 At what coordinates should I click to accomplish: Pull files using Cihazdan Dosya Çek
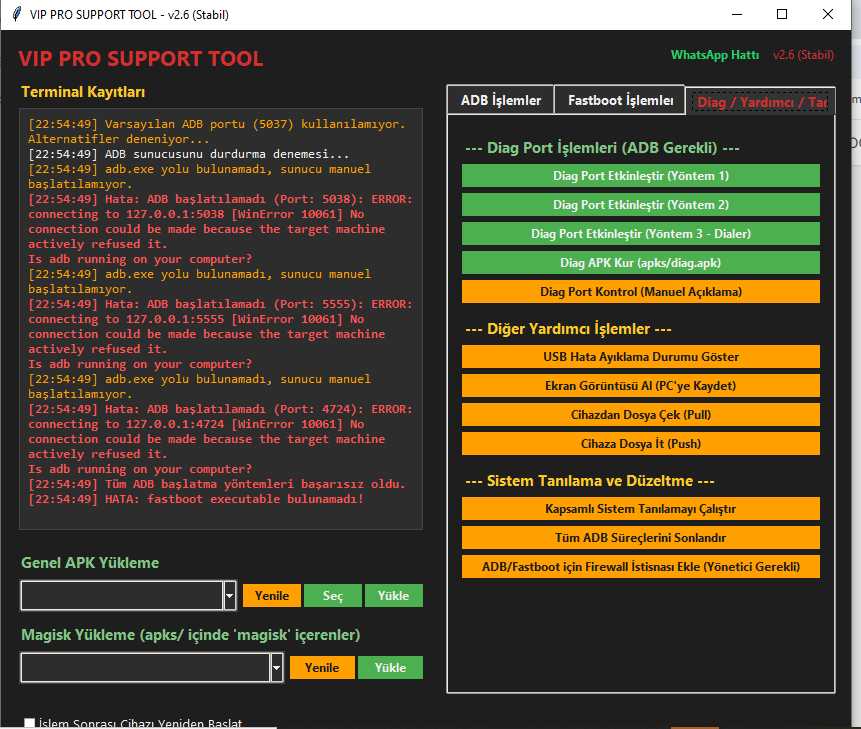pyautogui.click(x=640, y=414)
